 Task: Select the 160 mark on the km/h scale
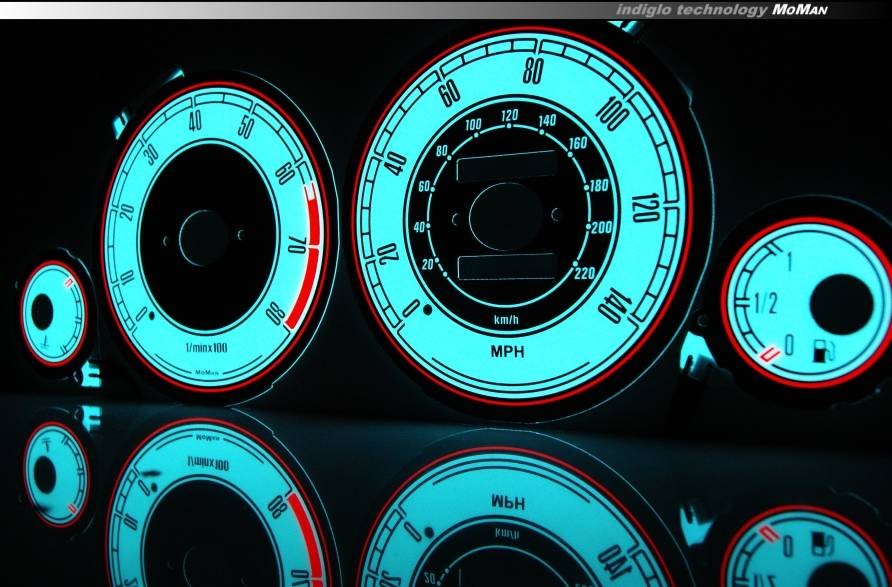(x=578, y=143)
